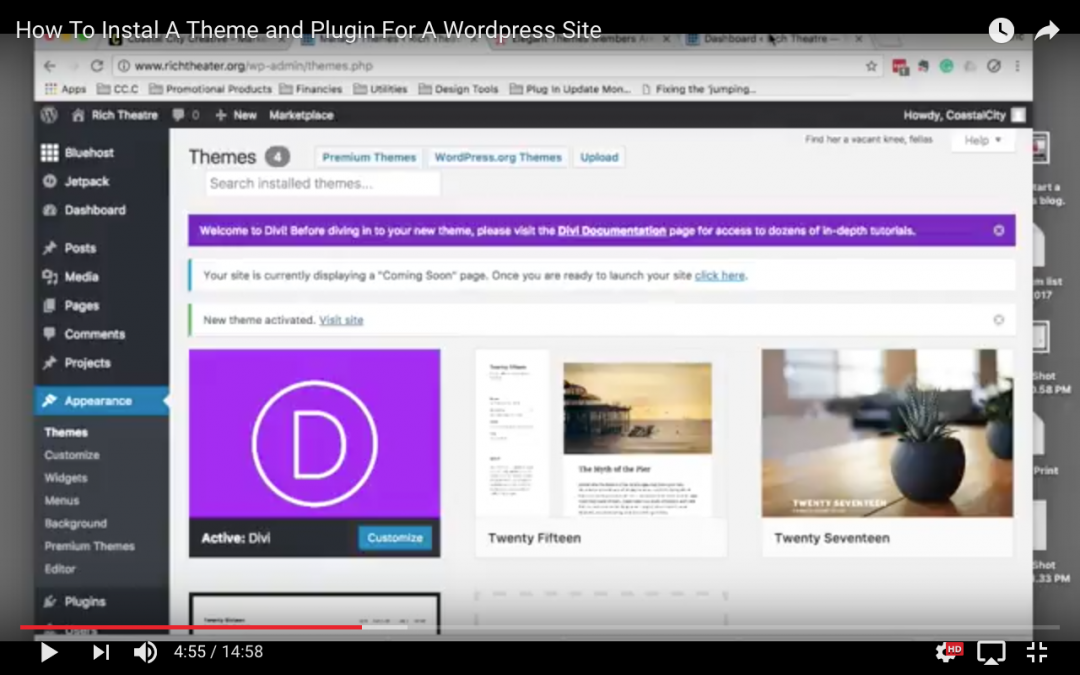This screenshot has height=675, width=1080.
Task: Select Appearance menu
Action: (x=101, y=401)
